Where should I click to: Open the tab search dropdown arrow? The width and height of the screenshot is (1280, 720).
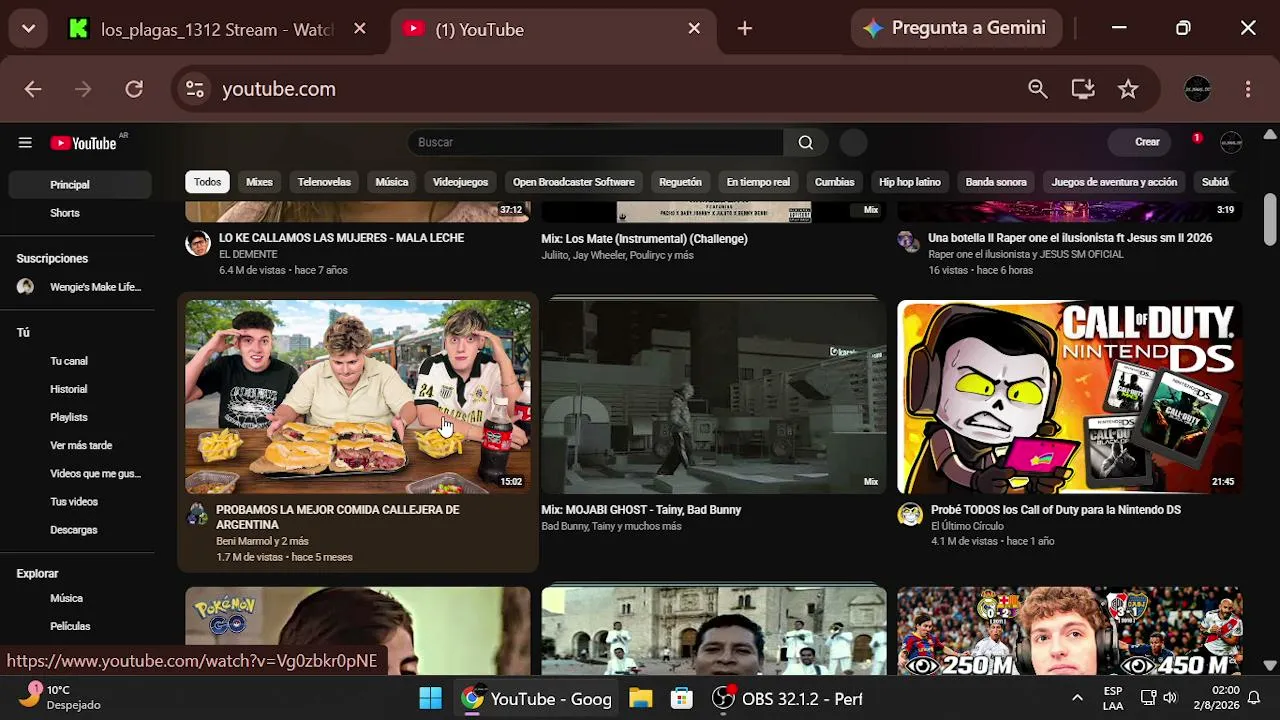click(x=28, y=29)
